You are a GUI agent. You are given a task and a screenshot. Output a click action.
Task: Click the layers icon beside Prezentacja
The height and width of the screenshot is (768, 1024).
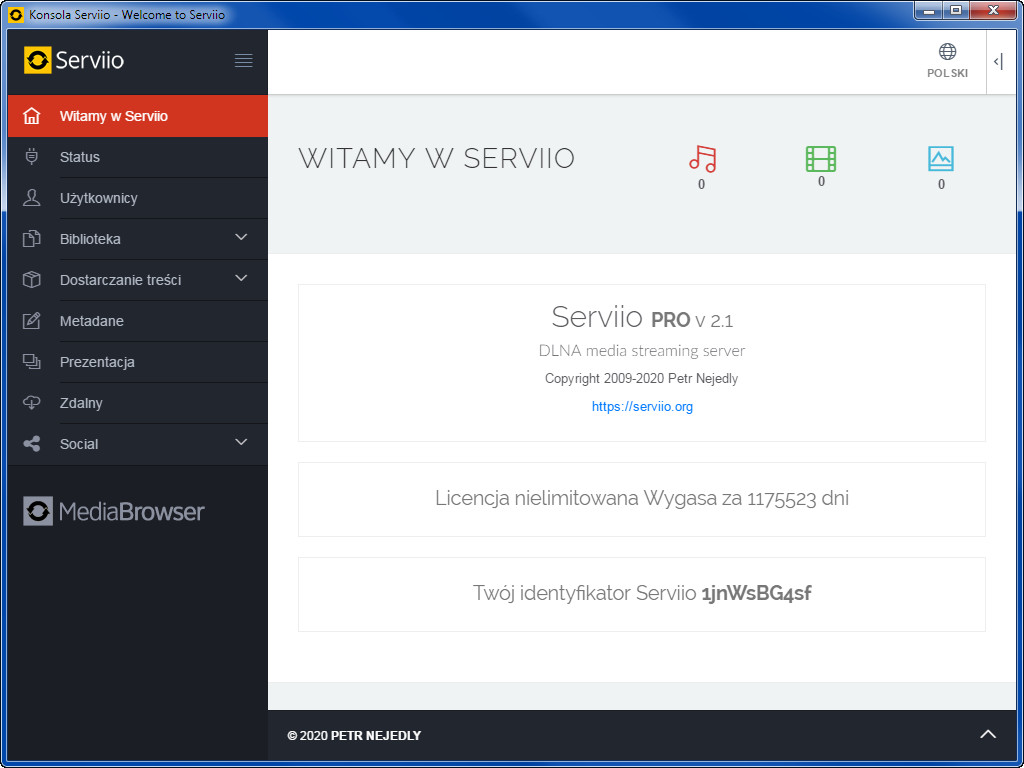point(31,362)
